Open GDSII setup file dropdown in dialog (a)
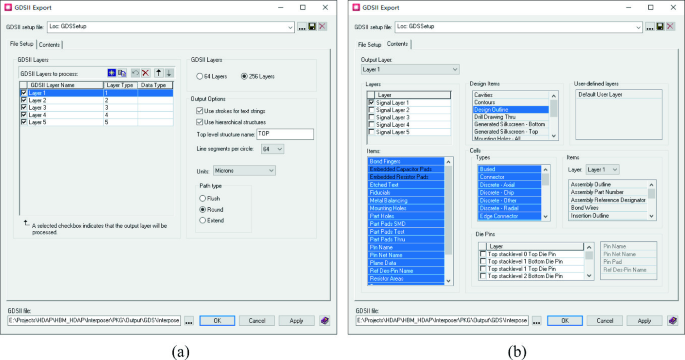 tap(290, 27)
